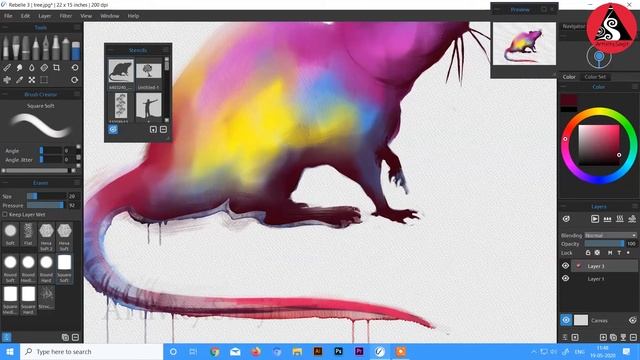Select the Marker tool
The image size is (640, 360).
click(56, 48)
